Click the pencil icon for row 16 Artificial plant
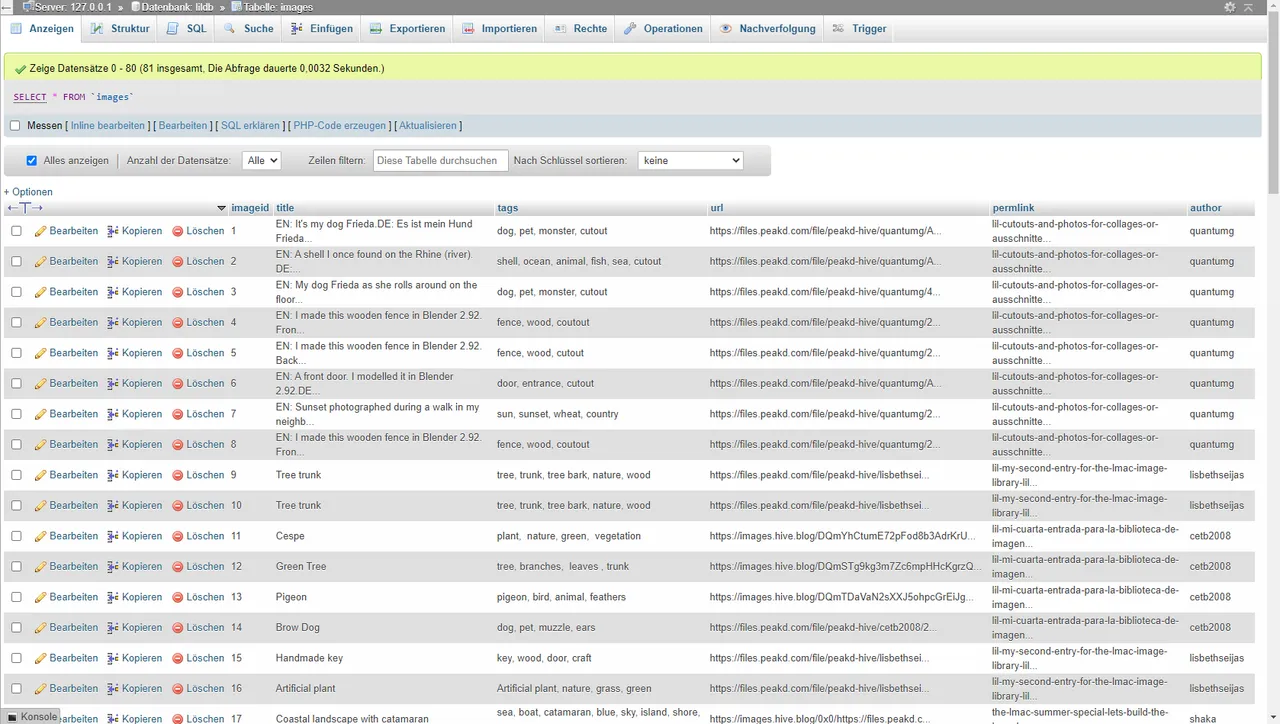This screenshot has width=1280, height=724. pyautogui.click(x=41, y=688)
